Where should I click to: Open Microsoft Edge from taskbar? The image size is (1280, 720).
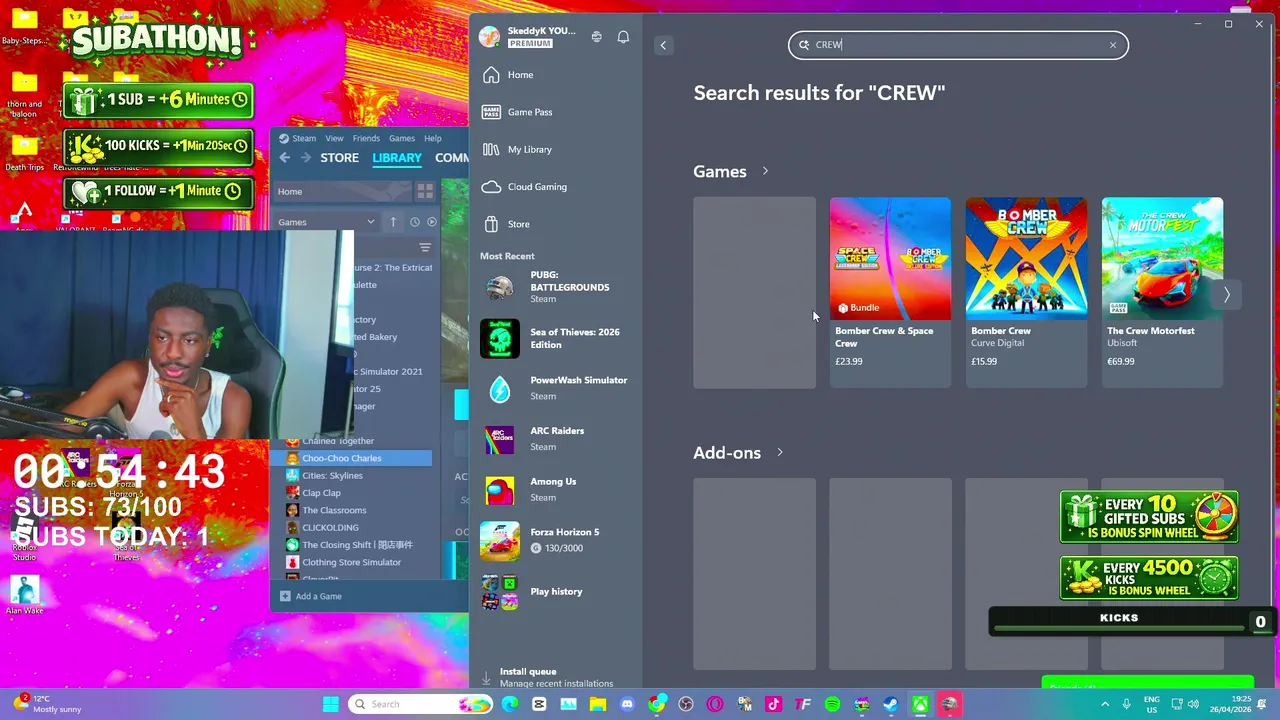tap(510, 704)
